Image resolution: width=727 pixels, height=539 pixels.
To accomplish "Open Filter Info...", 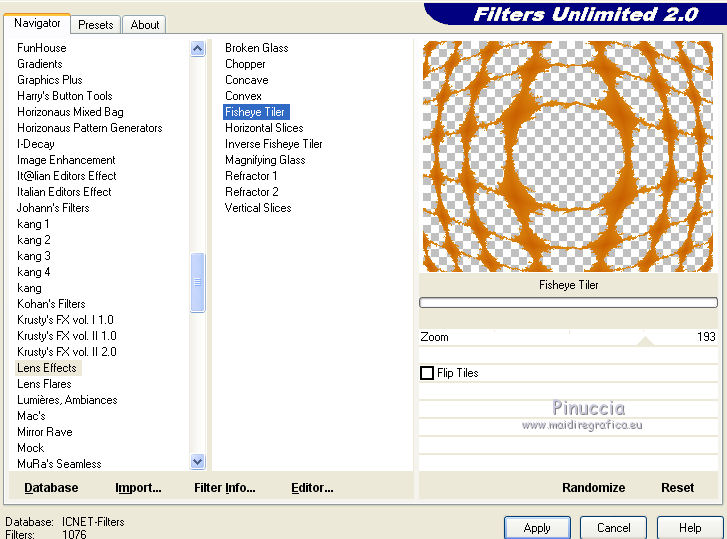I will (x=224, y=488).
